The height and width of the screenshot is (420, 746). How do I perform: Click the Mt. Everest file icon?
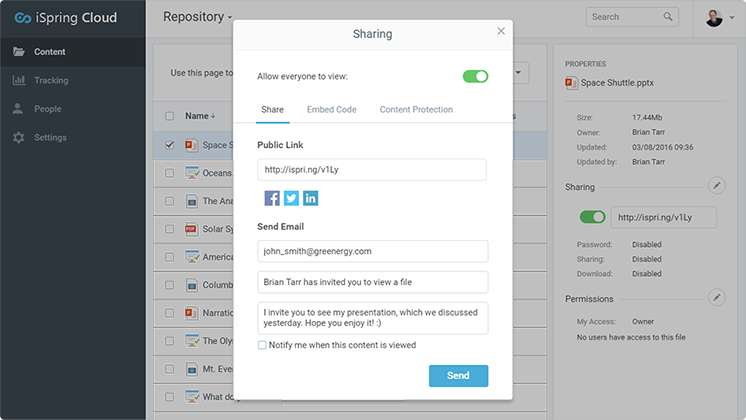[x=191, y=369]
